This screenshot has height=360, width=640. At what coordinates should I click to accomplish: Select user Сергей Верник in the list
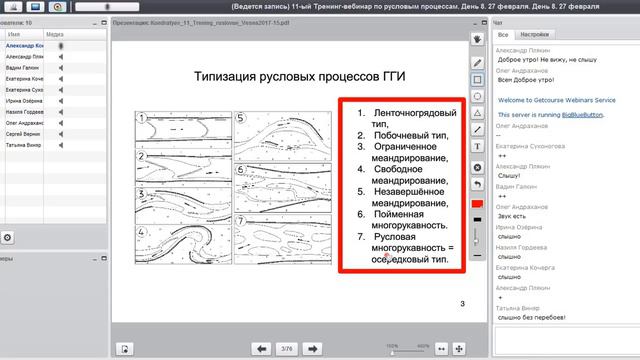coord(23,134)
